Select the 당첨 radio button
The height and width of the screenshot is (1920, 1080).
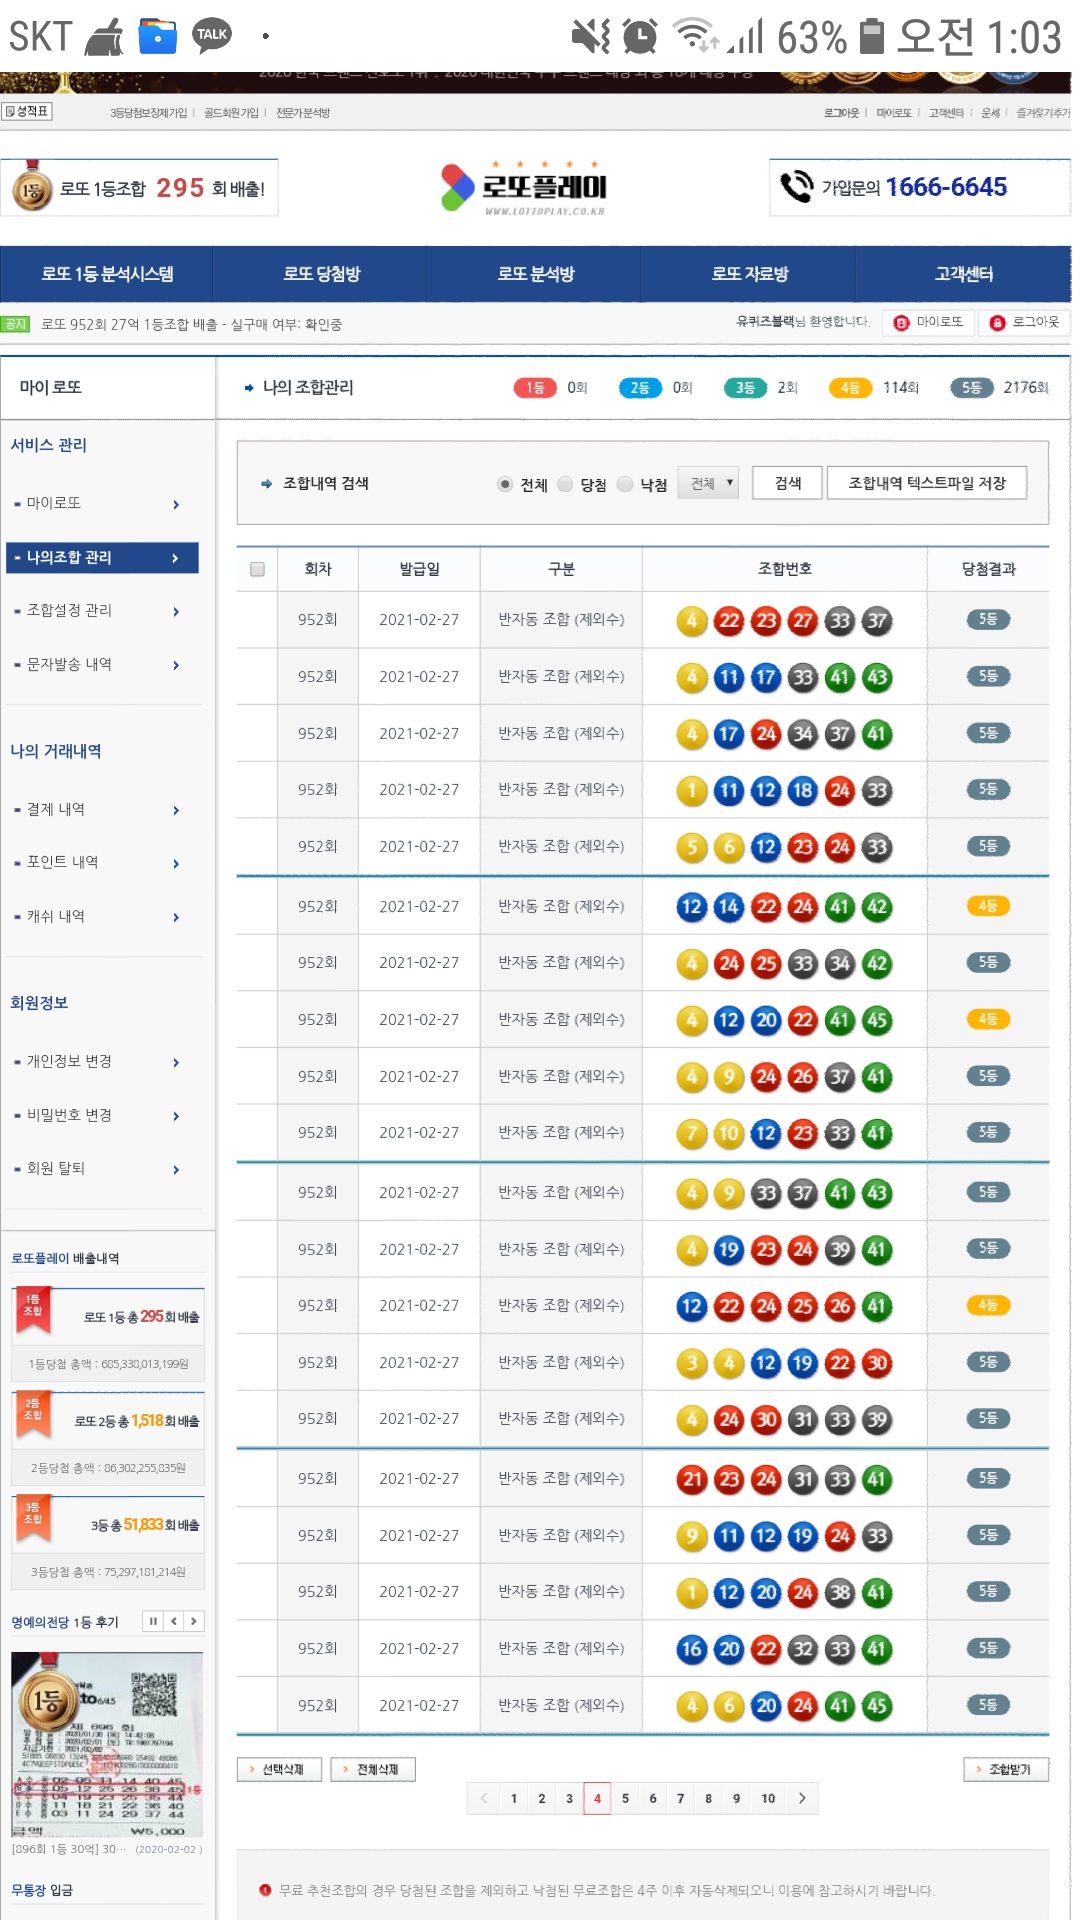[566, 484]
